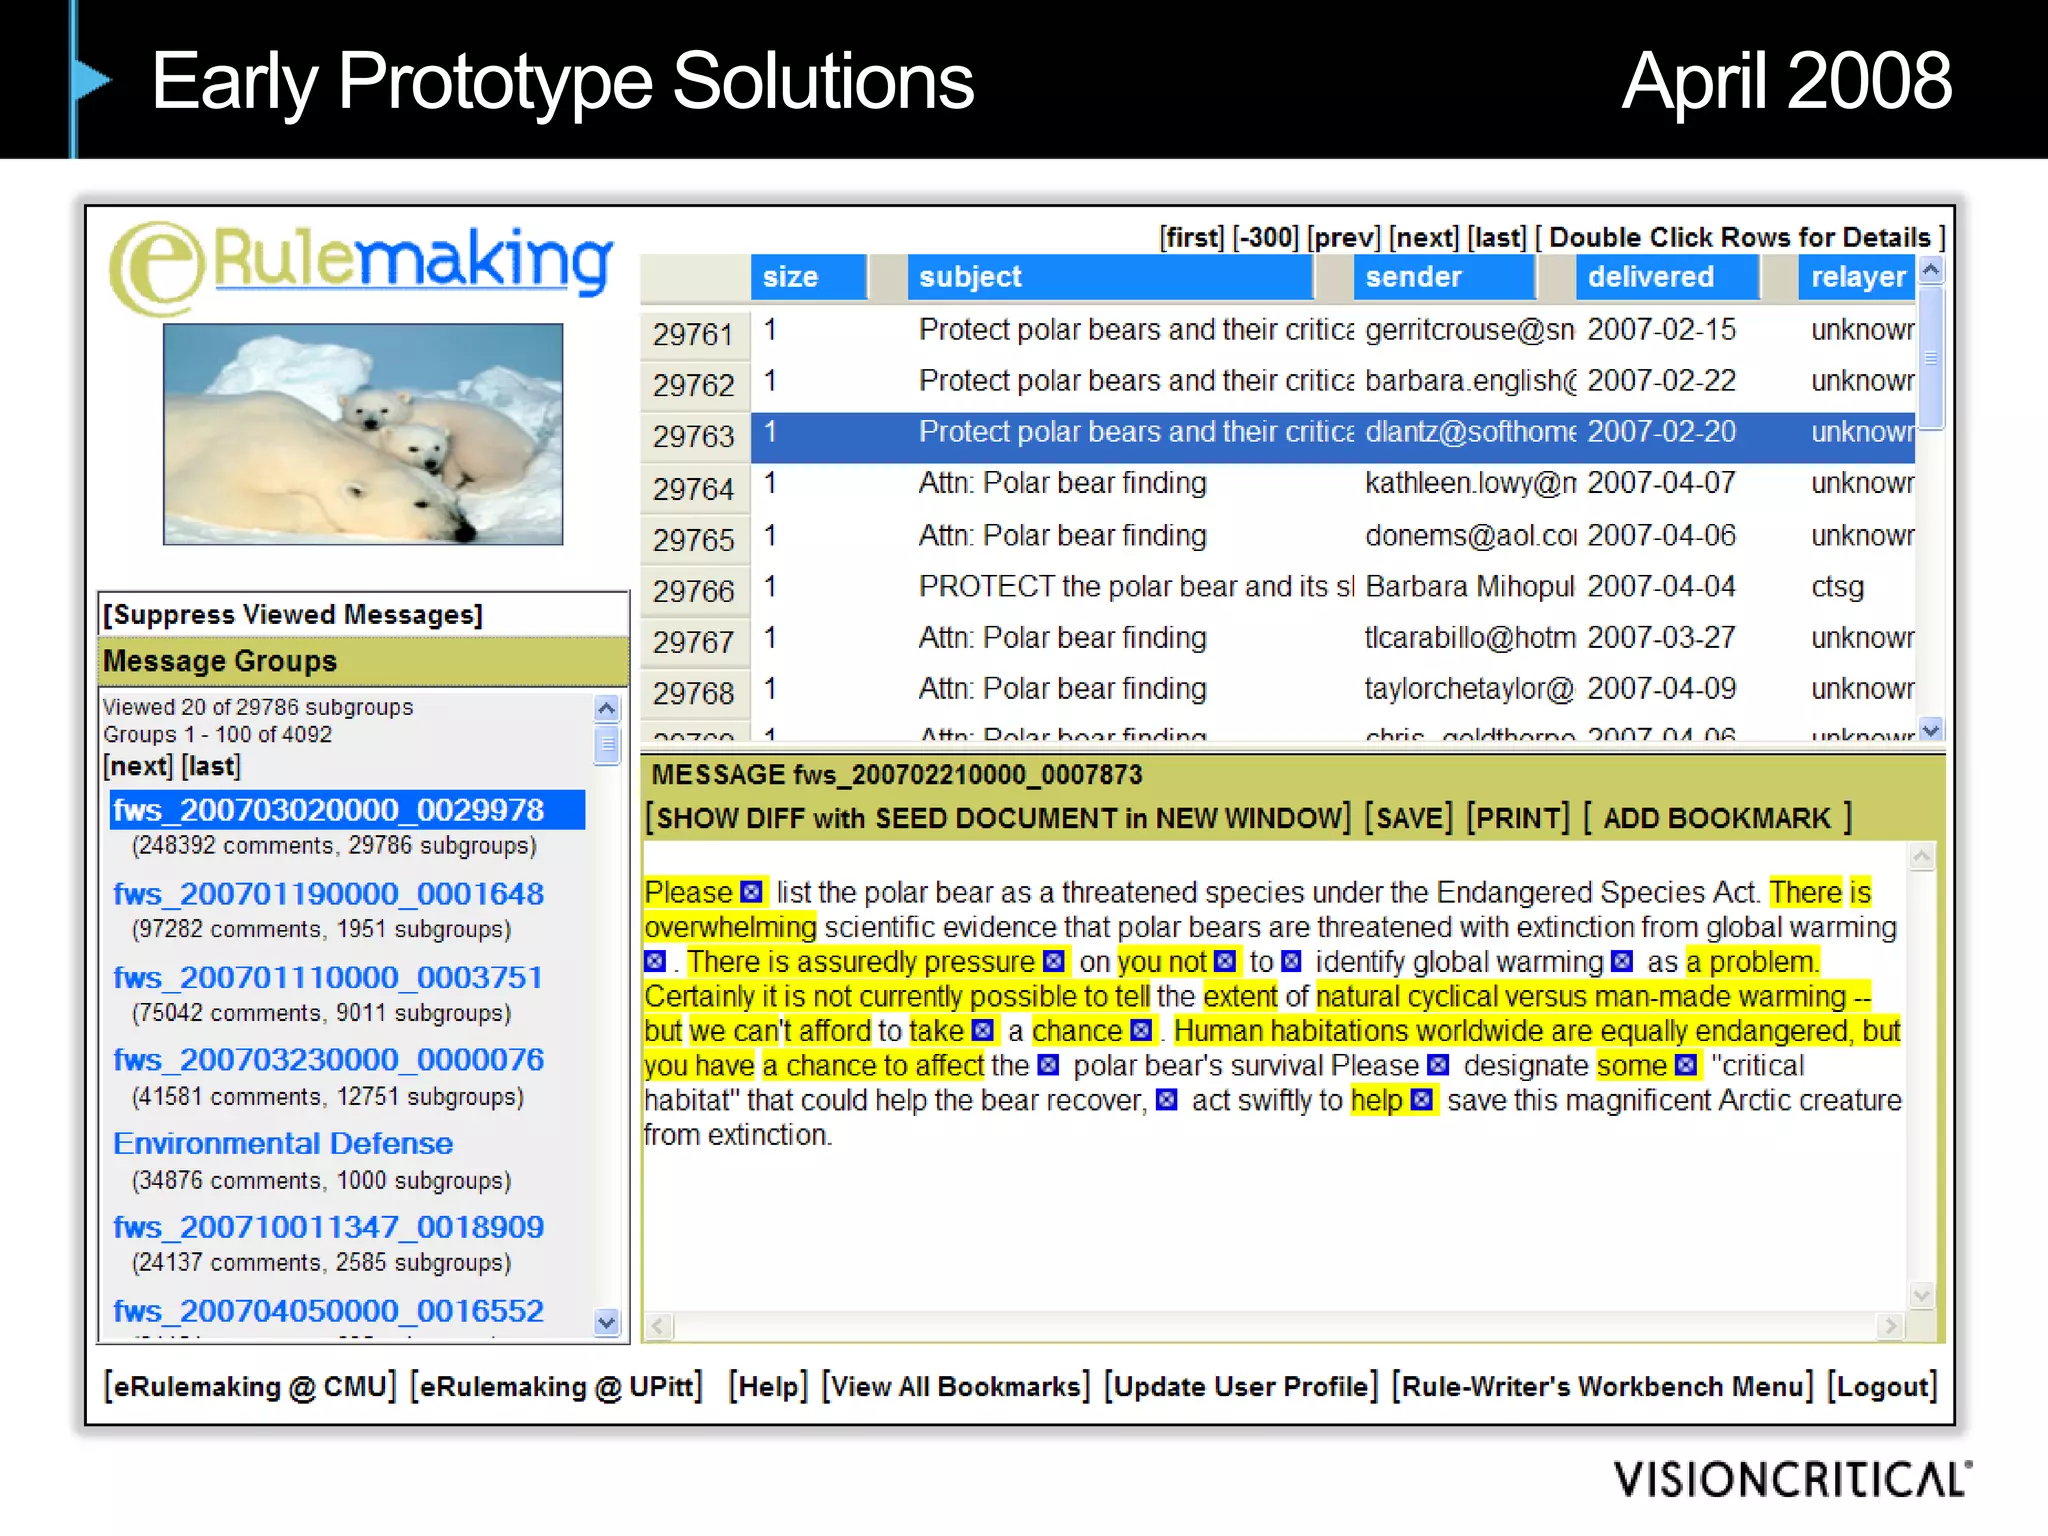Sort by the sender column header
This screenshot has width=2048, height=1536.
point(1444,277)
